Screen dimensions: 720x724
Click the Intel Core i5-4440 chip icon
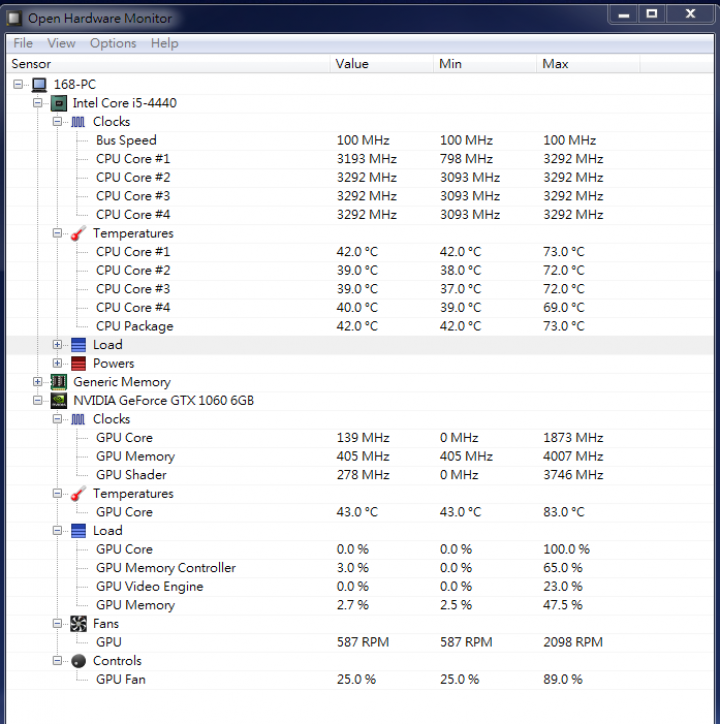click(x=59, y=103)
